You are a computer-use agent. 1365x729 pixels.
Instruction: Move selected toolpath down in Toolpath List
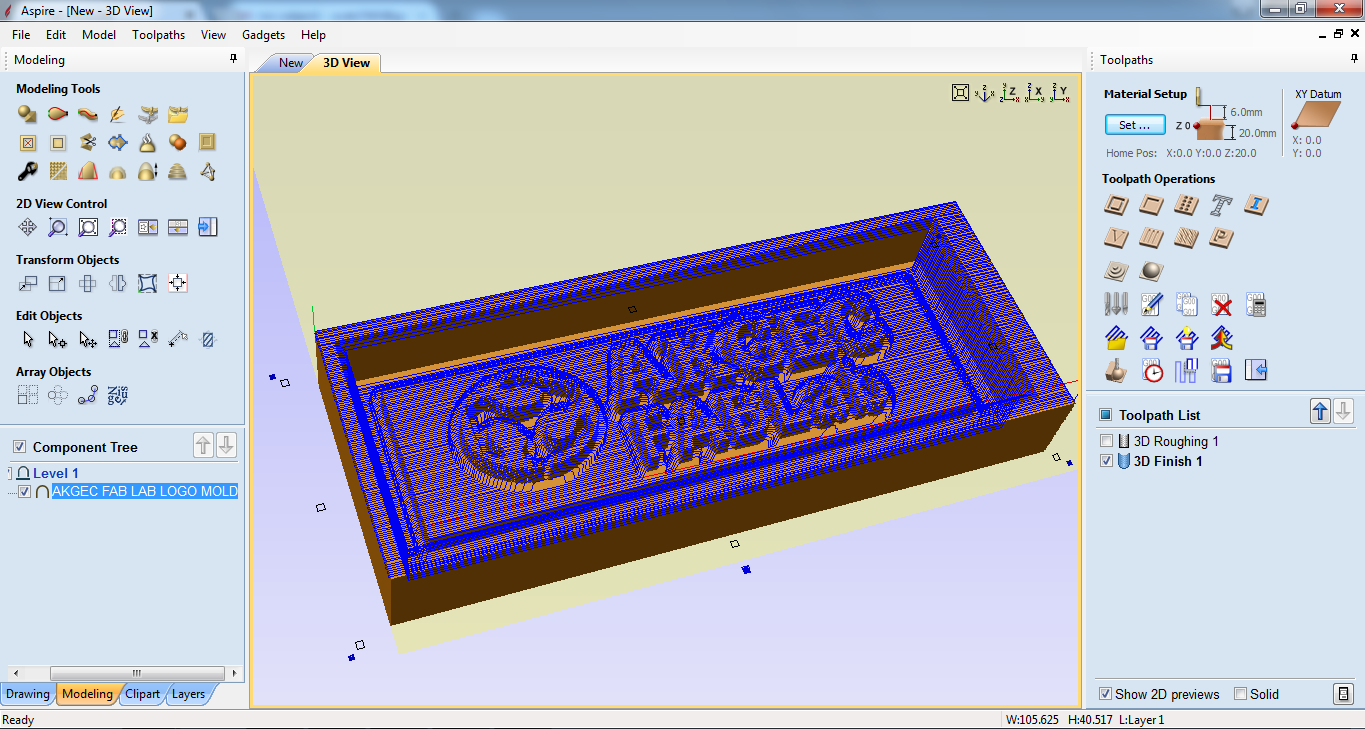click(x=1344, y=411)
